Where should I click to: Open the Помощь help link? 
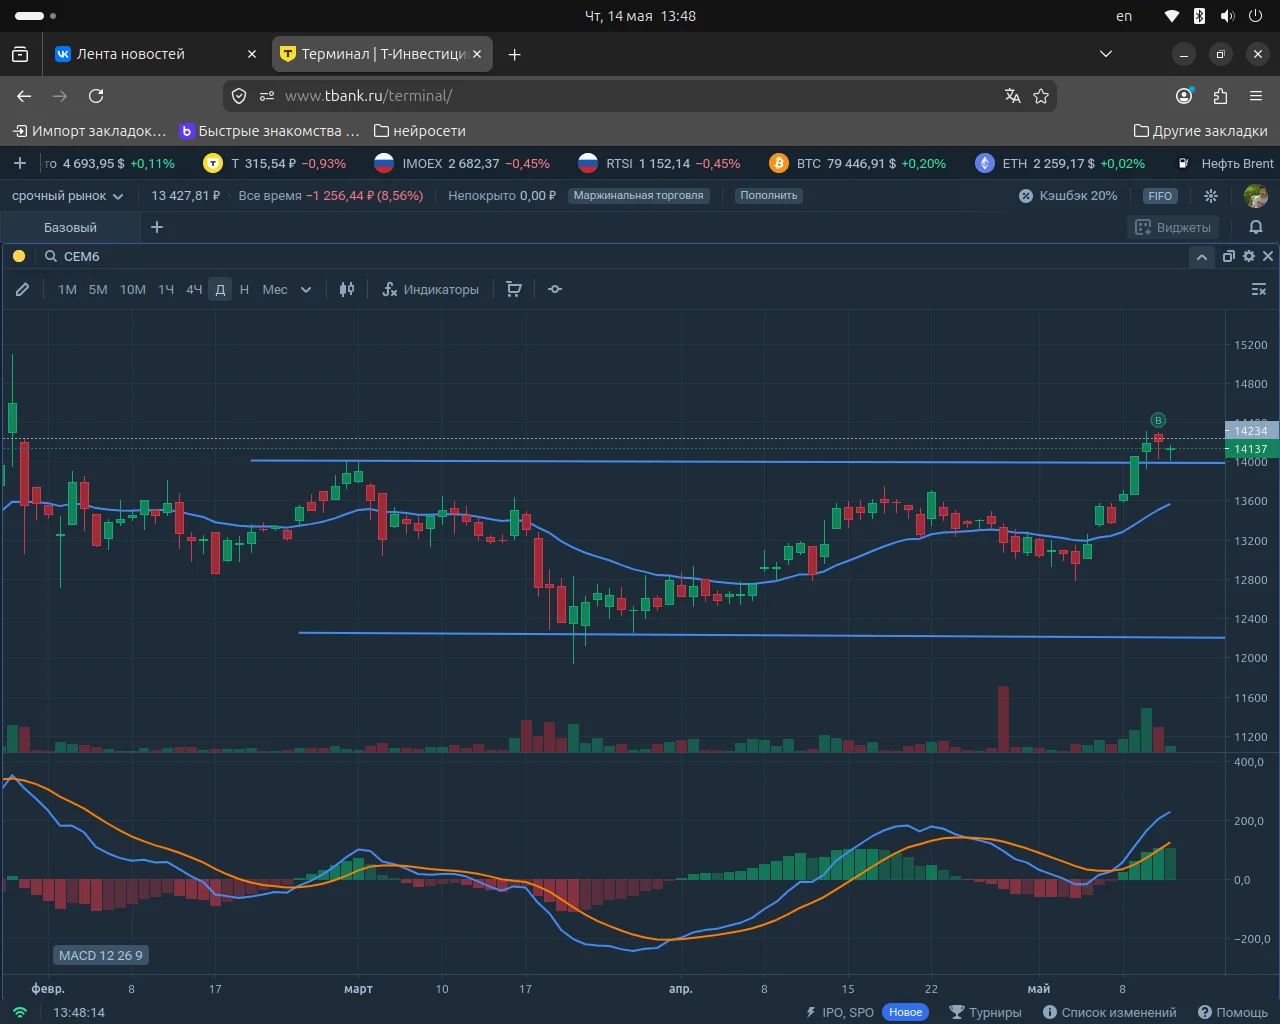click(1233, 1012)
